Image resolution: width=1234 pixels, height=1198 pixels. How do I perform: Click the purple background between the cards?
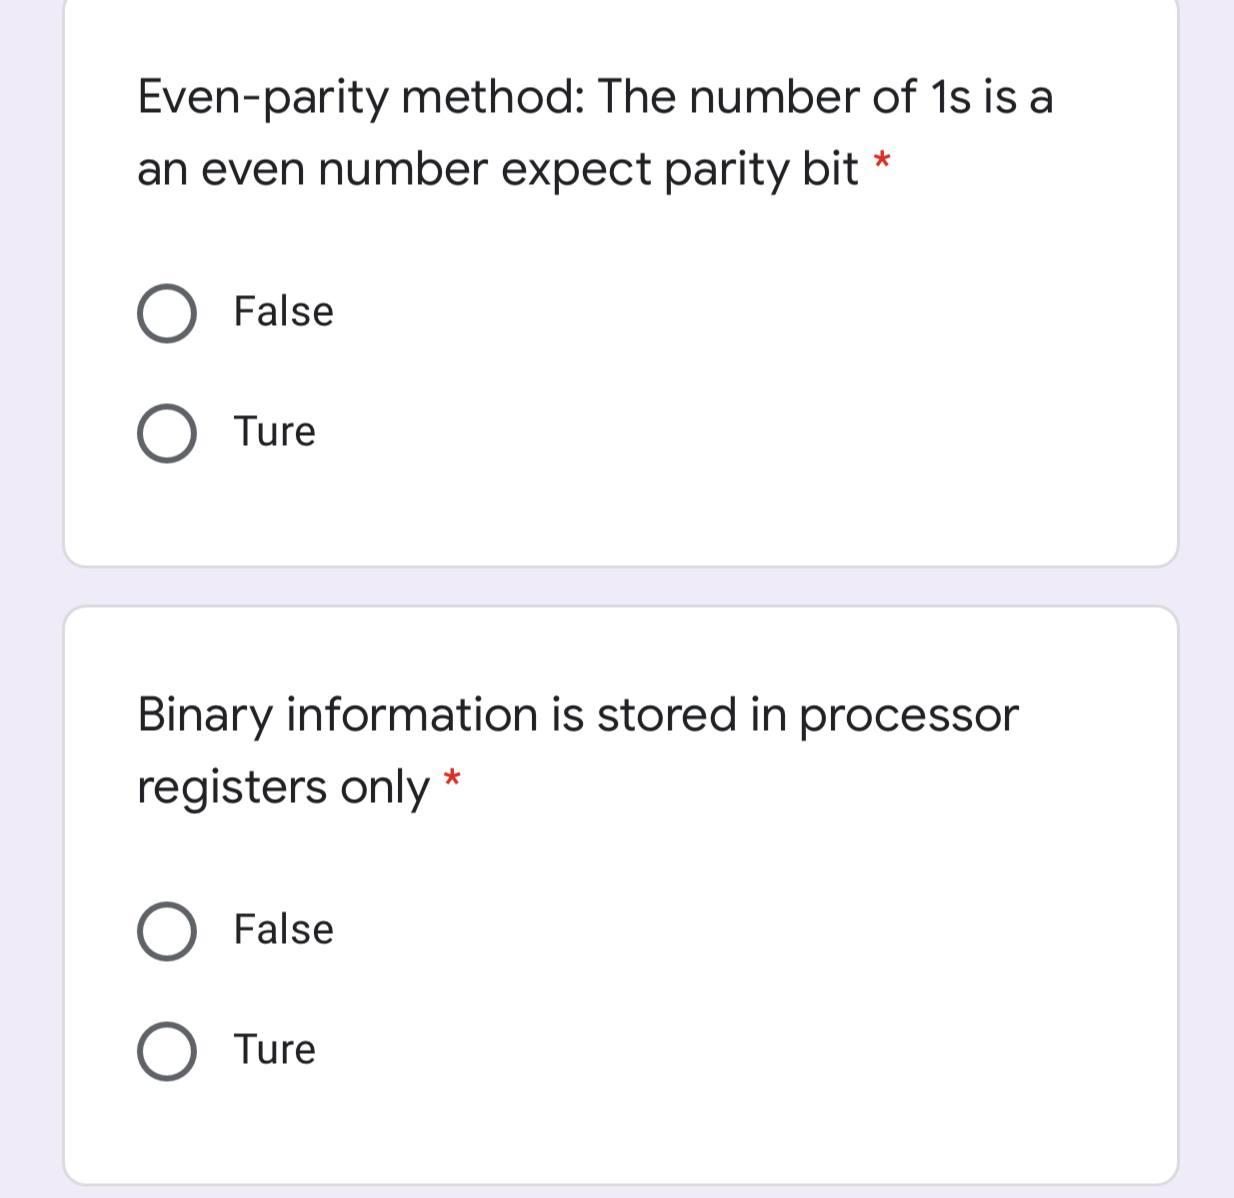[617, 585]
